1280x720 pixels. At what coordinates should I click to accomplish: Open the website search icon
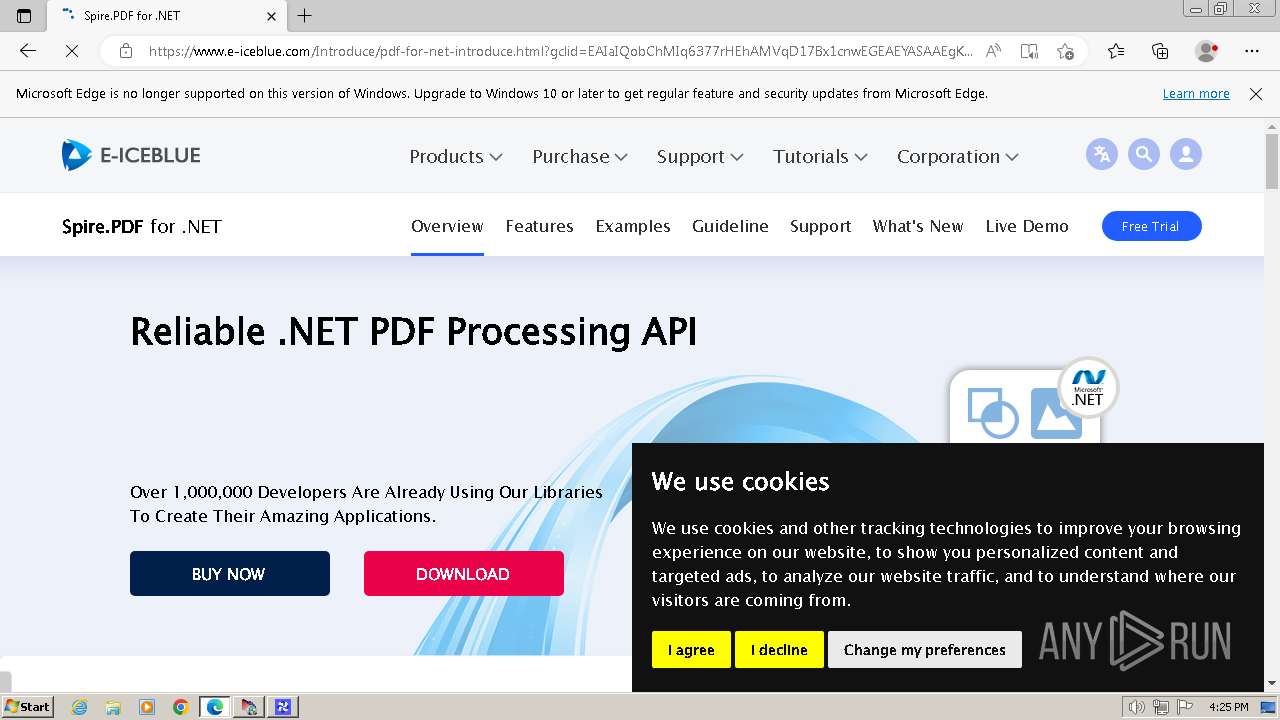[1144, 154]
